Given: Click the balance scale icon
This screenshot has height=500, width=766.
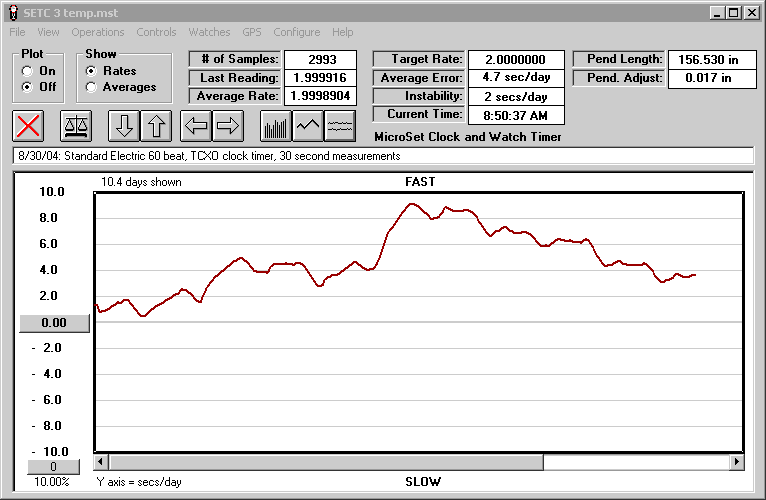Looking at the screenshot, I should click(x=76, y=126).
